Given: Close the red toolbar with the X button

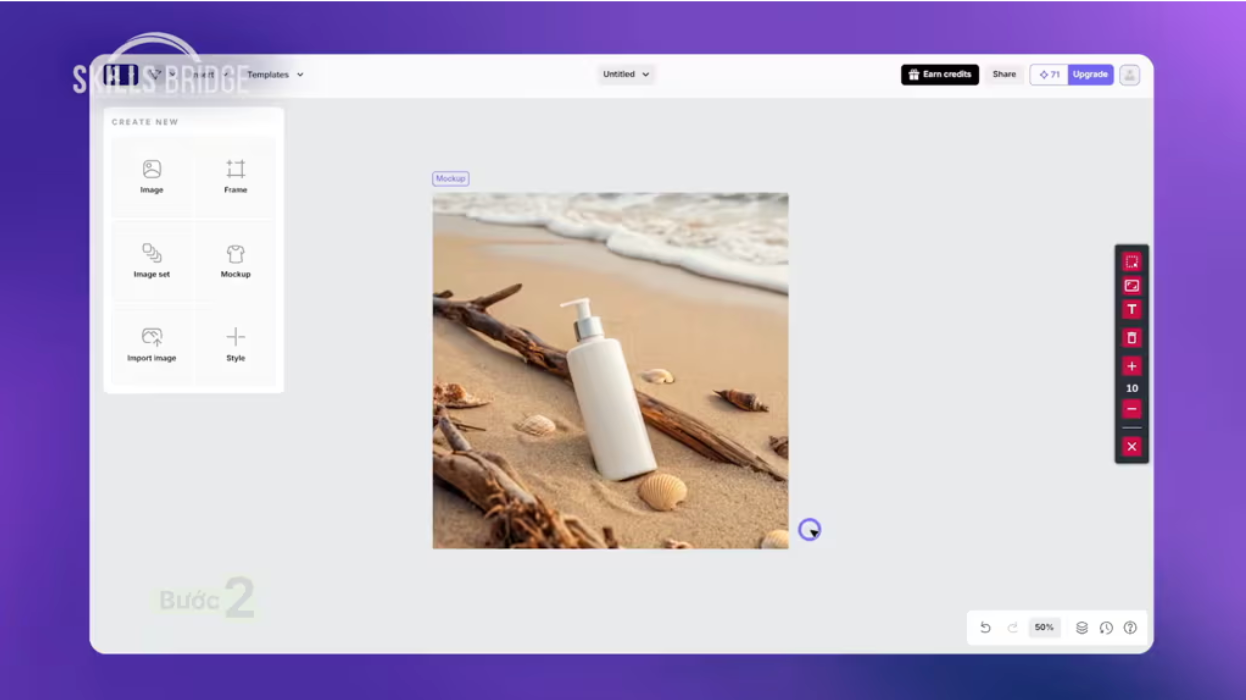Looking at the screenshot, I should (x=1132, y=447).
